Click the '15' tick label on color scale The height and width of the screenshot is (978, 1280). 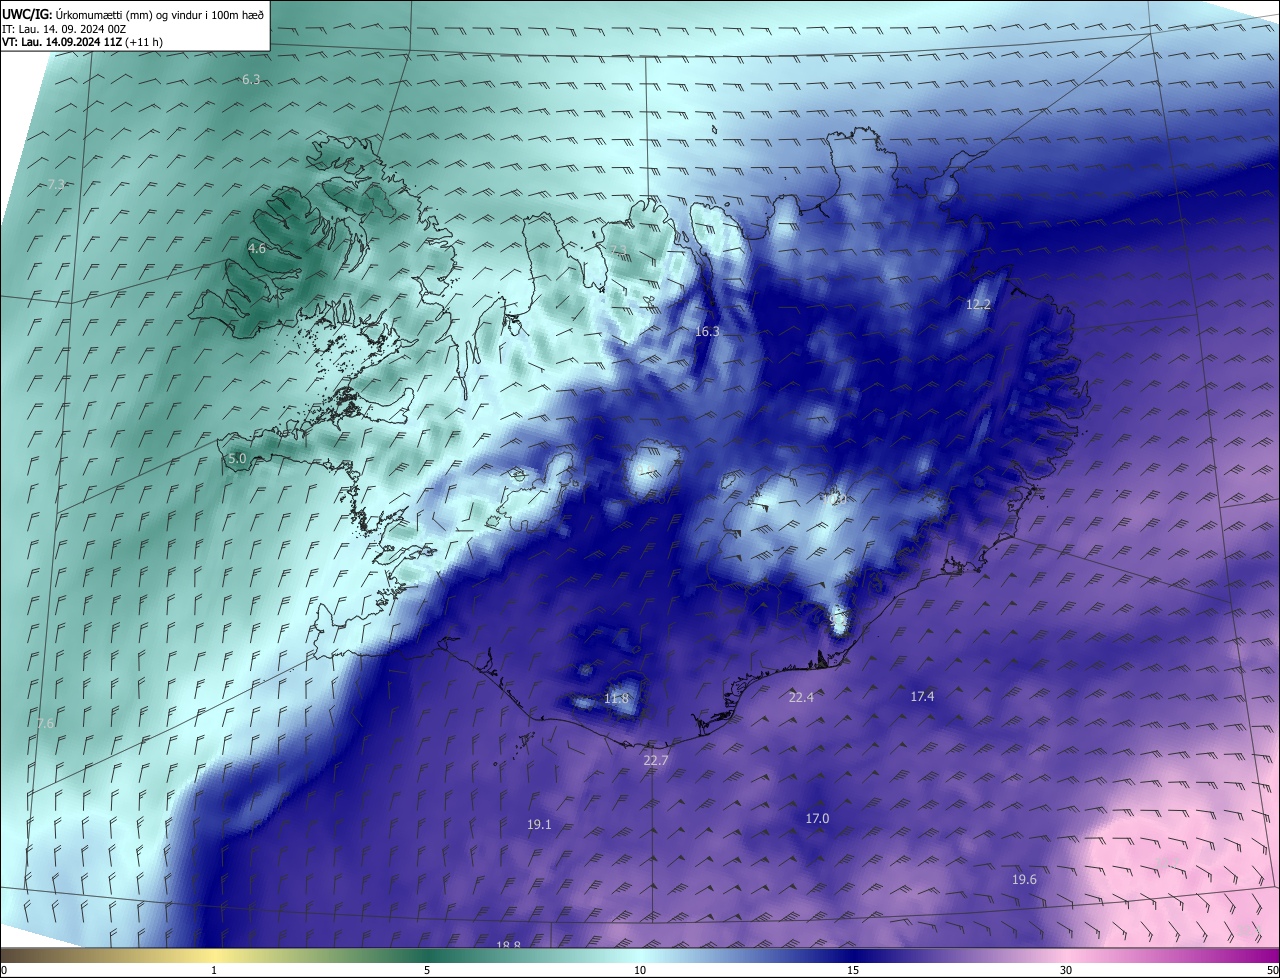853,970
